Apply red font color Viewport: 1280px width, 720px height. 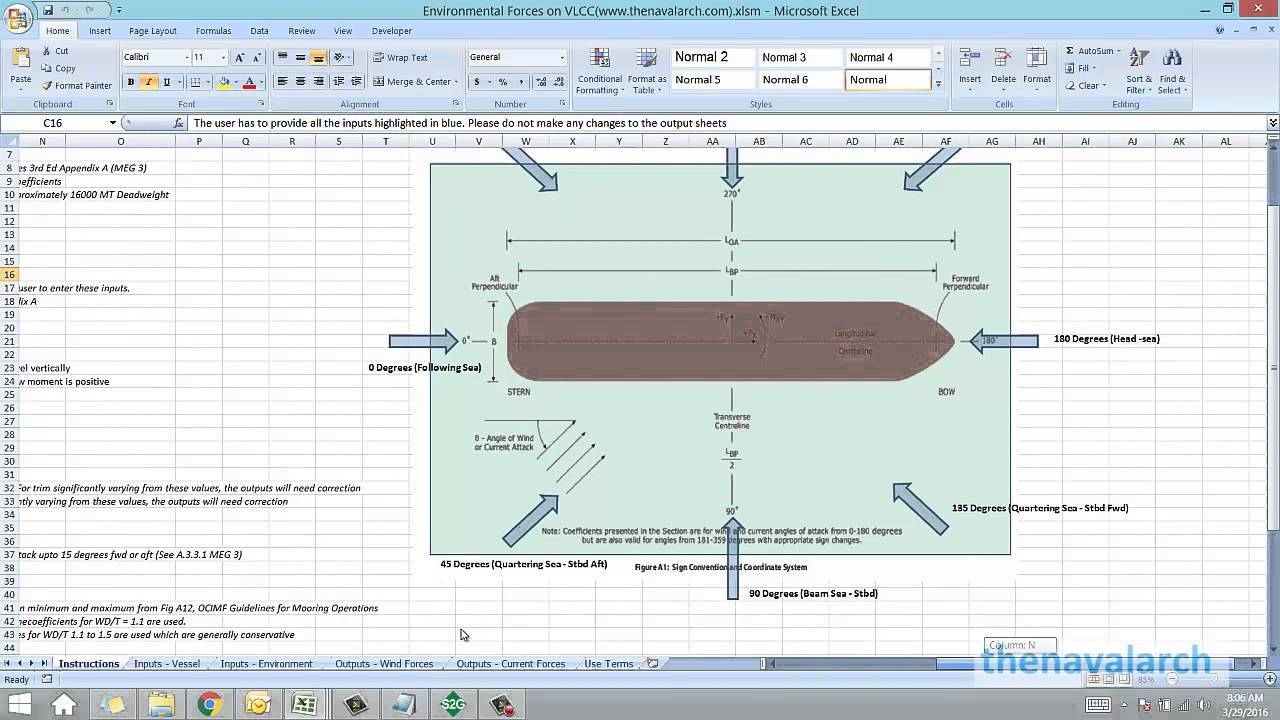click(x=249, y=82)
